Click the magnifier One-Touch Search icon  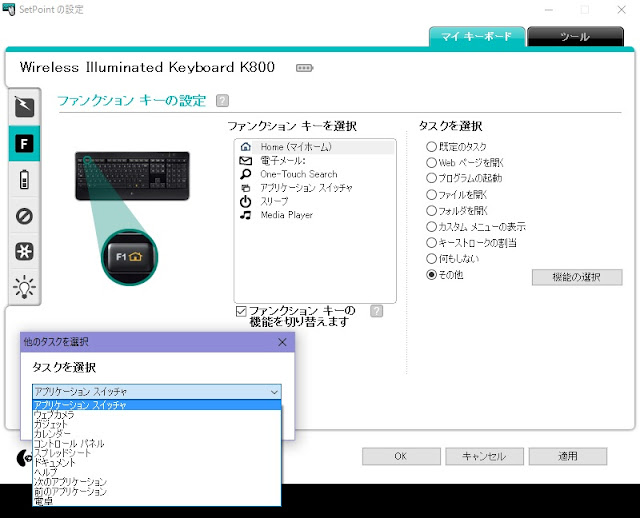245,174
